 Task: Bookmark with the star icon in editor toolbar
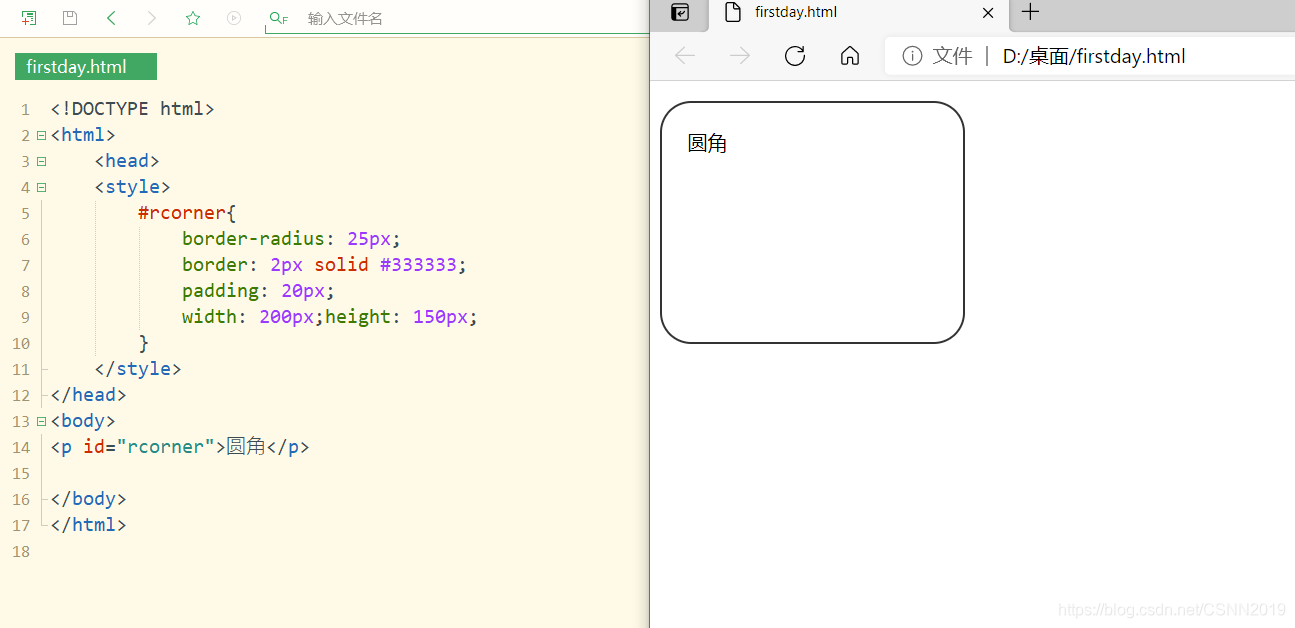point(193,18)
